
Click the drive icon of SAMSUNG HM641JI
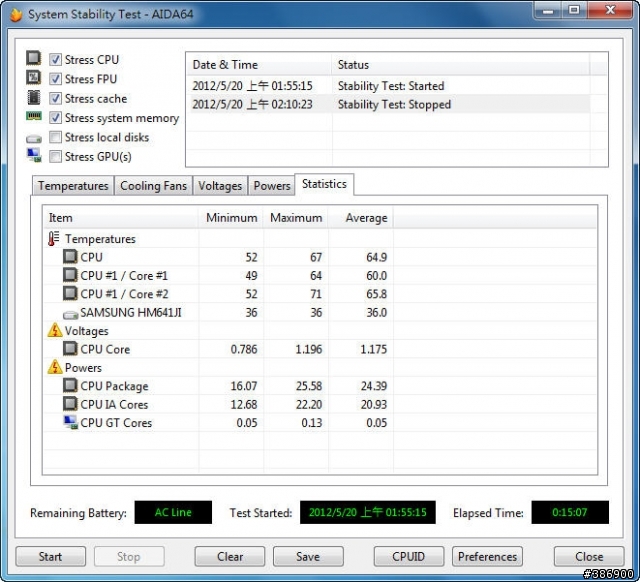(70, 315)
